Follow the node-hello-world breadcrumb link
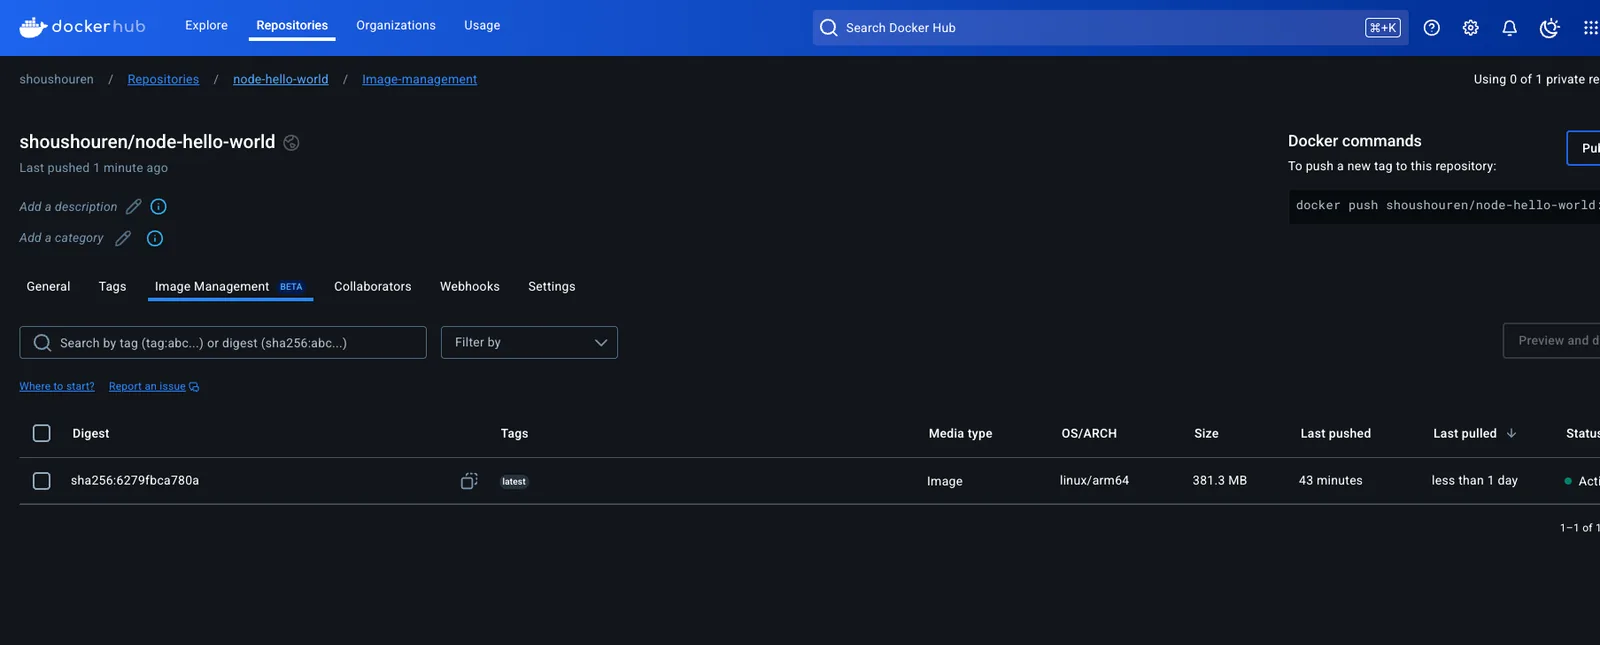 point(281,79)
